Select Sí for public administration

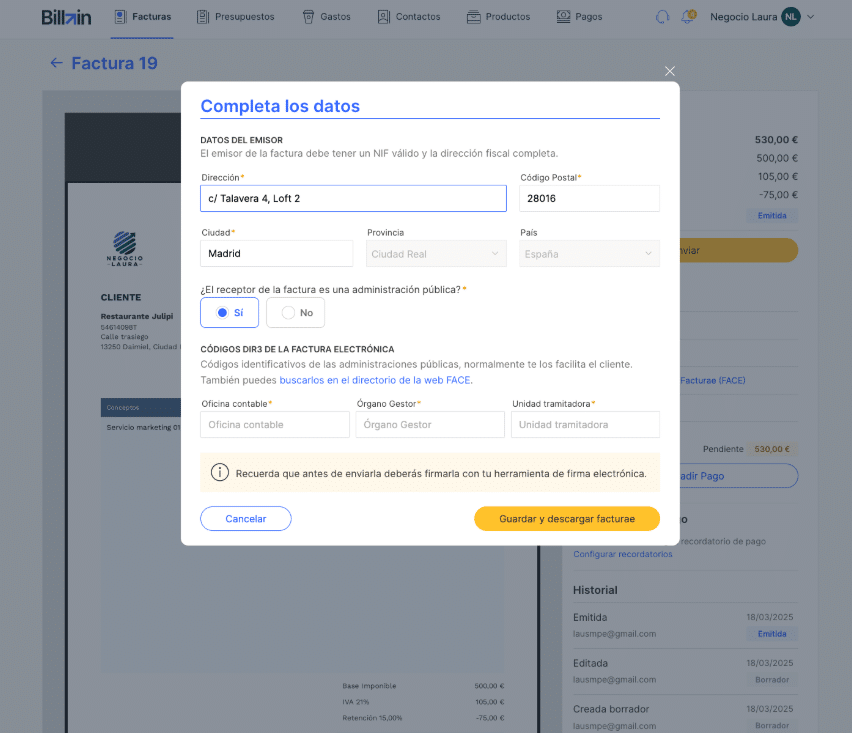[229, 313]
